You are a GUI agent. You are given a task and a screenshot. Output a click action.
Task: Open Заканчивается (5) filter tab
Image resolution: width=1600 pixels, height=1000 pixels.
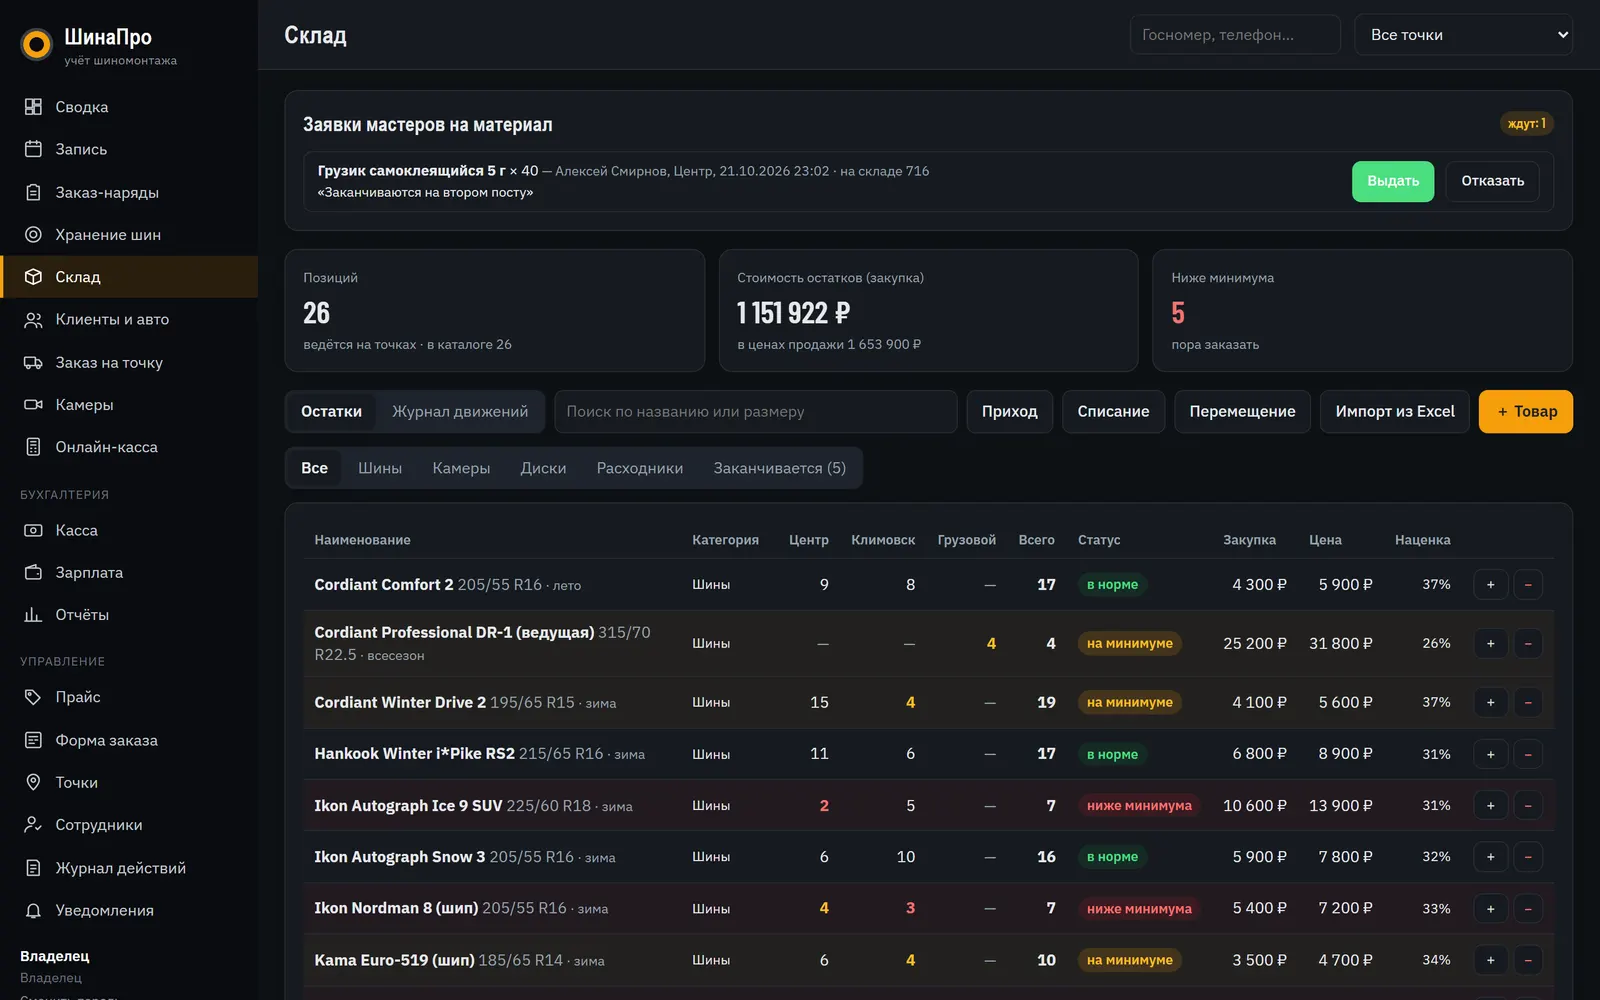779,468
